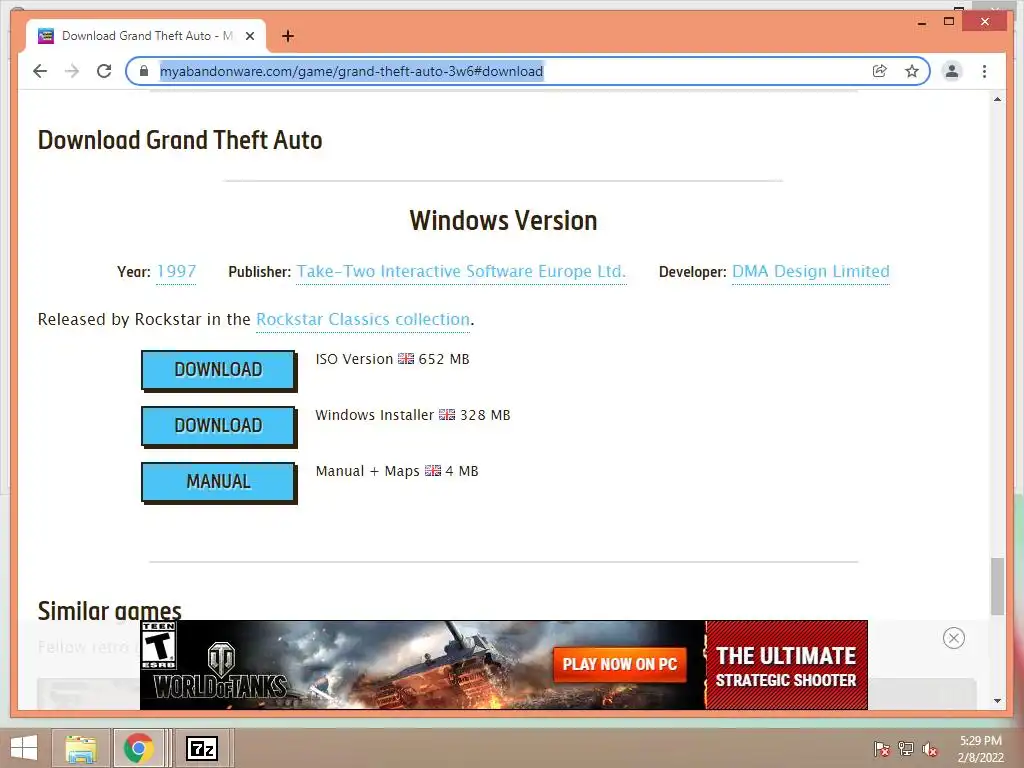The width and height of the screenshot is (1024, 768).
Task: Click the Windows Installer 328 MB label
Action: pyautogui.click(x=413, y=415)
